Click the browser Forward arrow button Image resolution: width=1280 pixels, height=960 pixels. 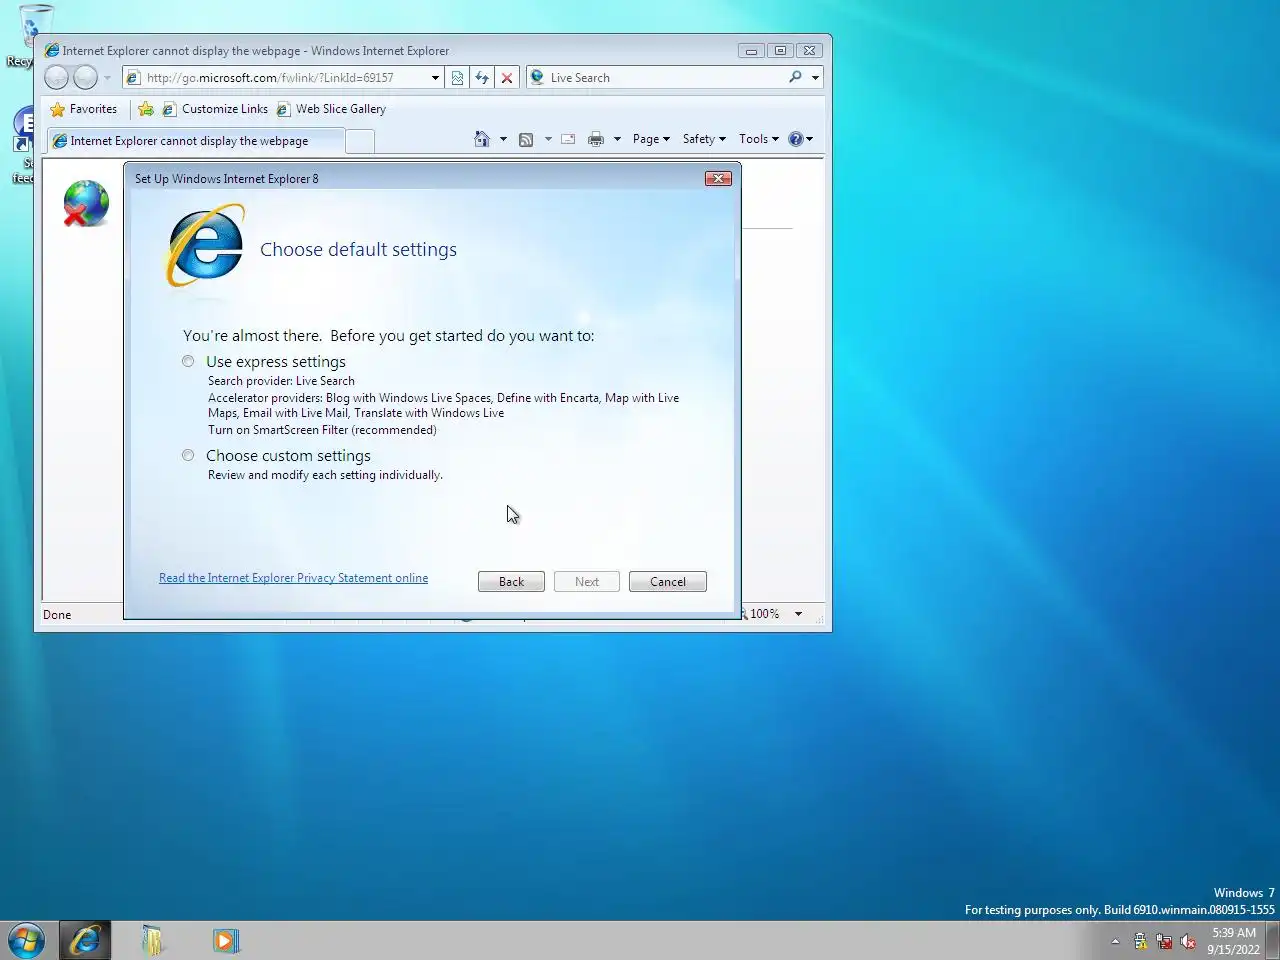[86, 77]
